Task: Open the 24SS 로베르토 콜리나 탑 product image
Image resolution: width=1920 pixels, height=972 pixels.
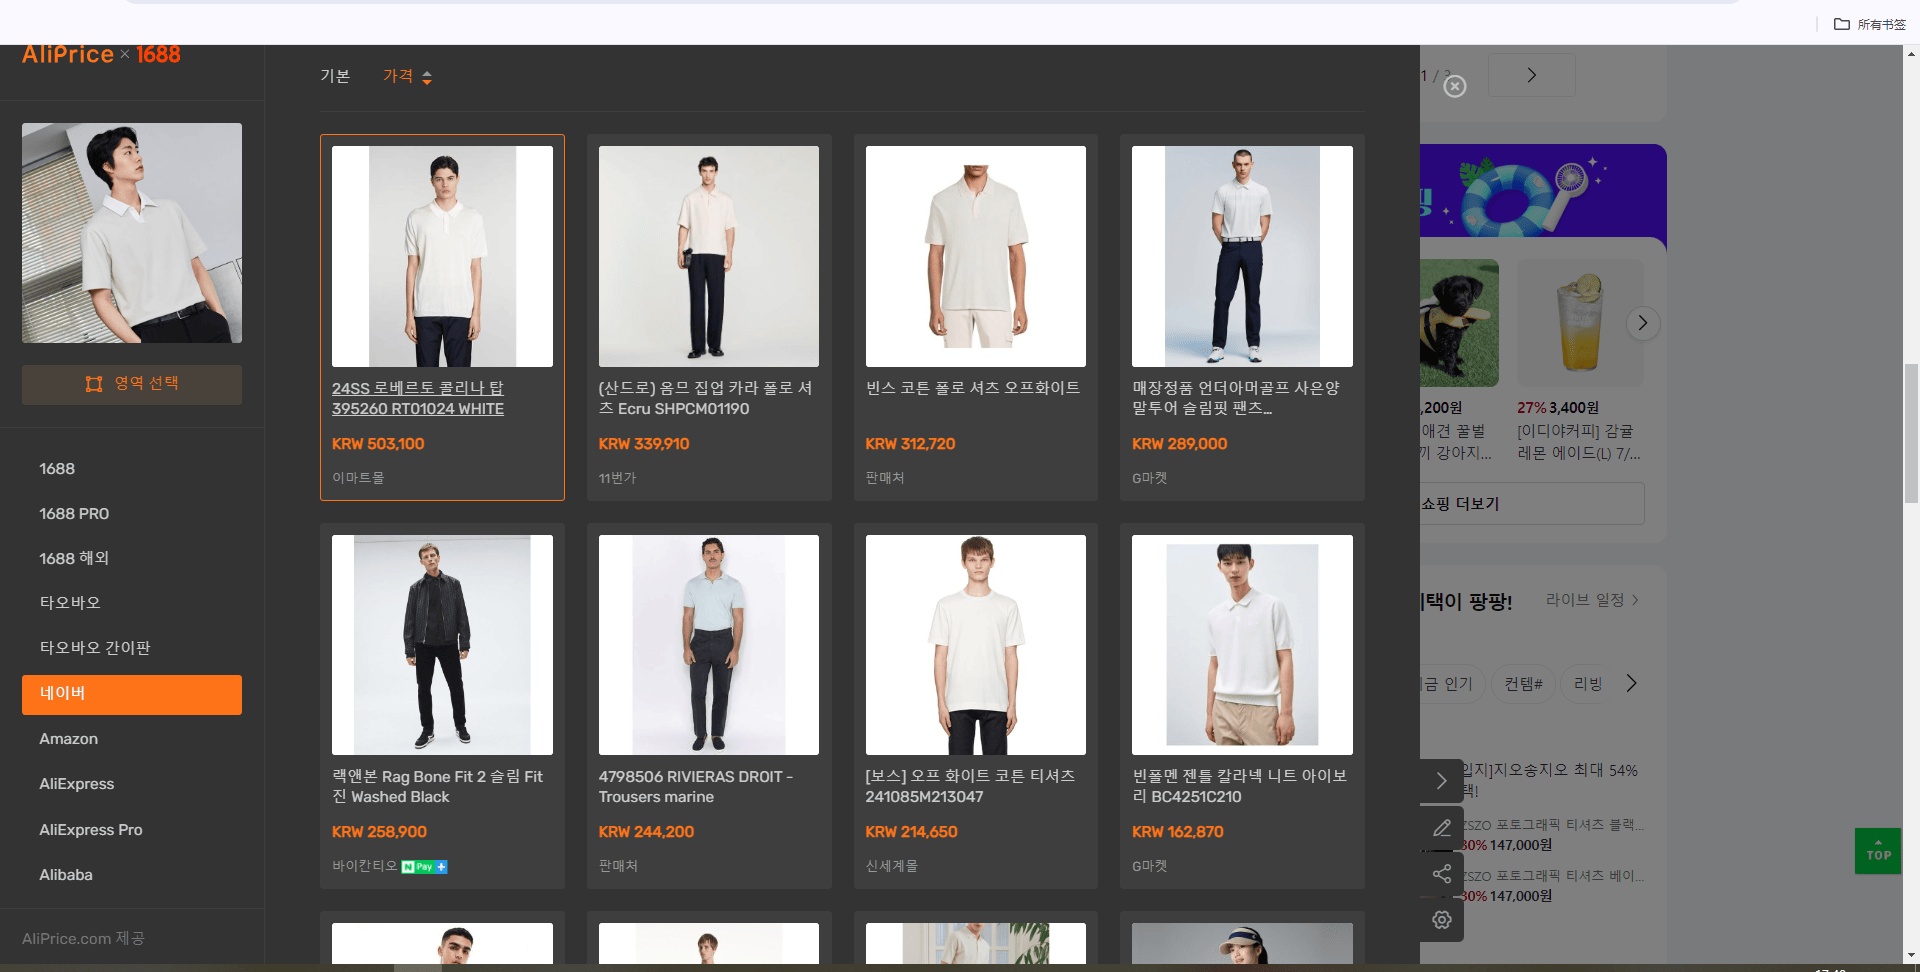Action: coord(442,256)
